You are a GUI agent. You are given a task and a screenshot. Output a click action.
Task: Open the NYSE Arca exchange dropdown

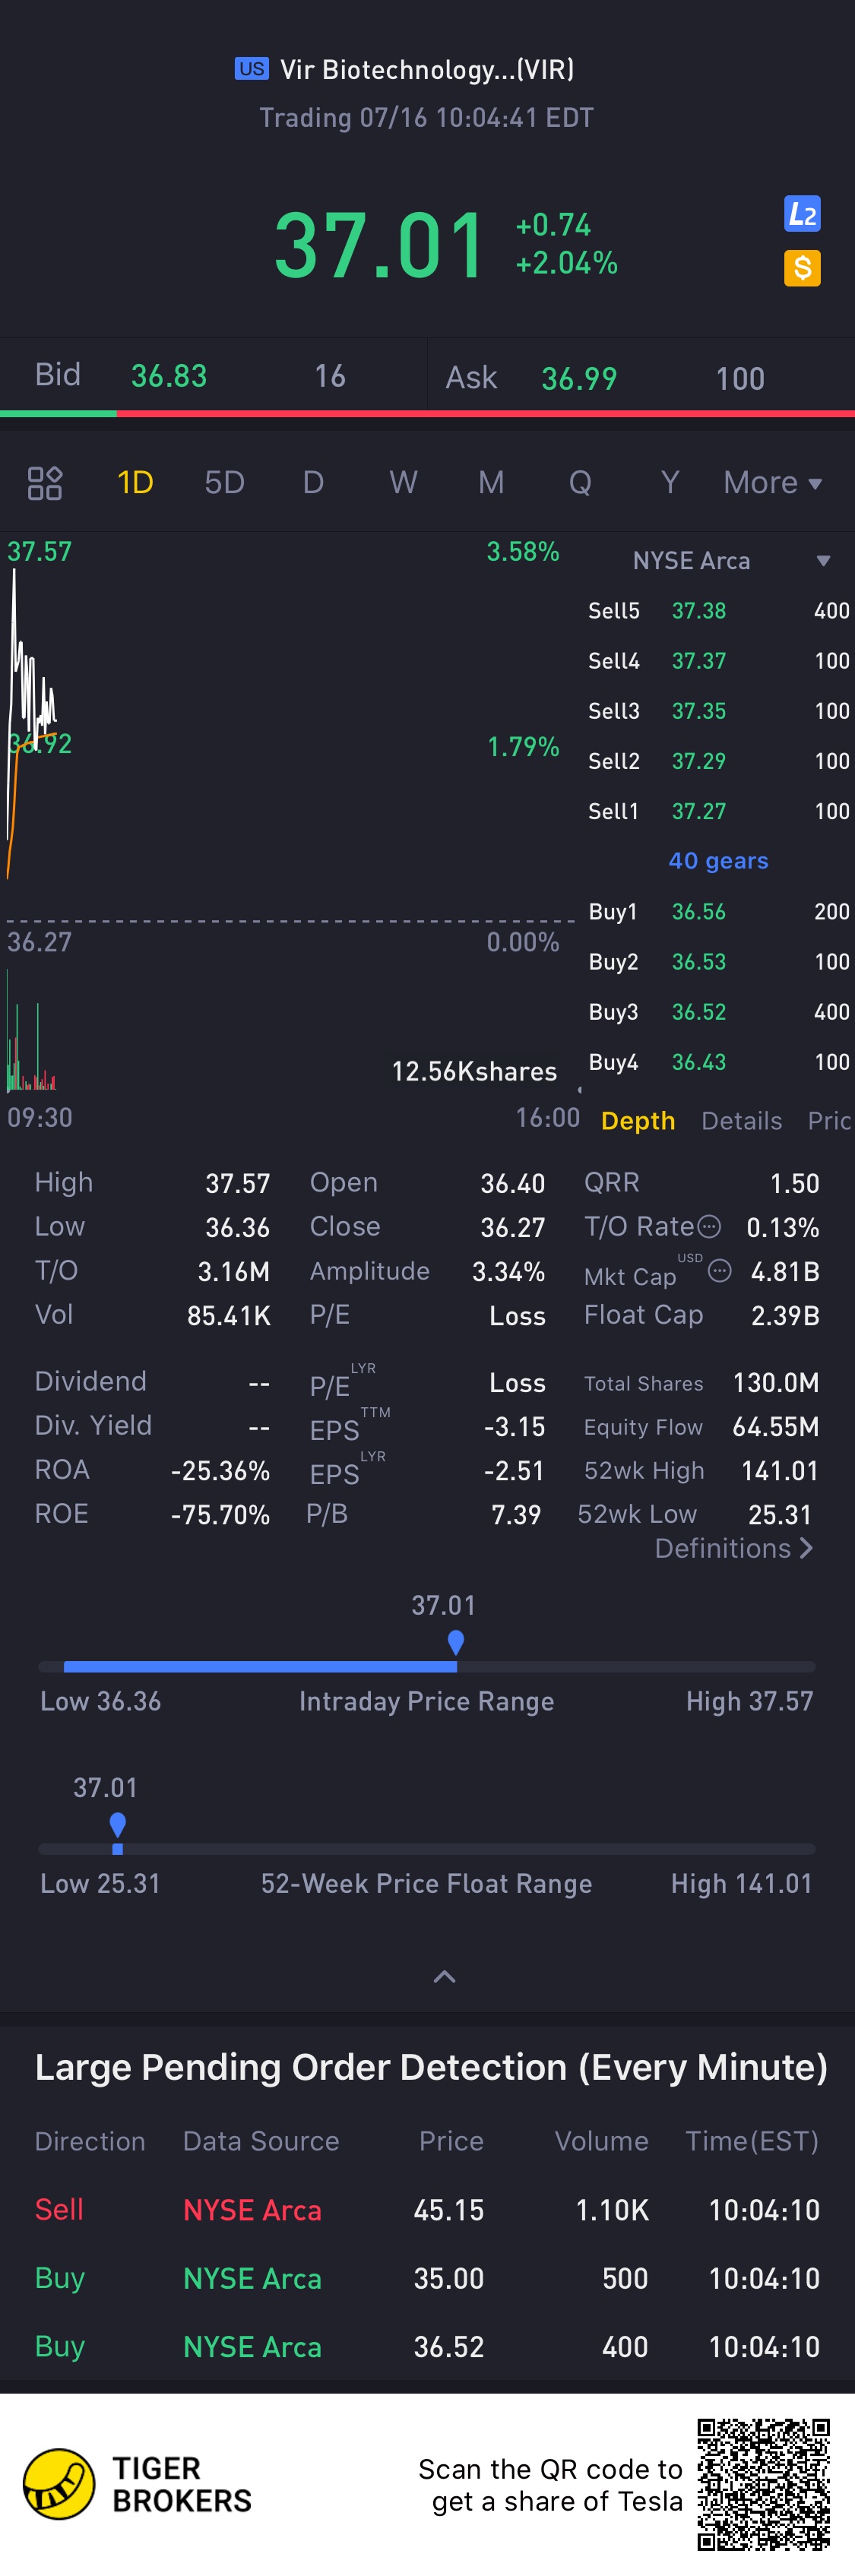click(731, 561)
